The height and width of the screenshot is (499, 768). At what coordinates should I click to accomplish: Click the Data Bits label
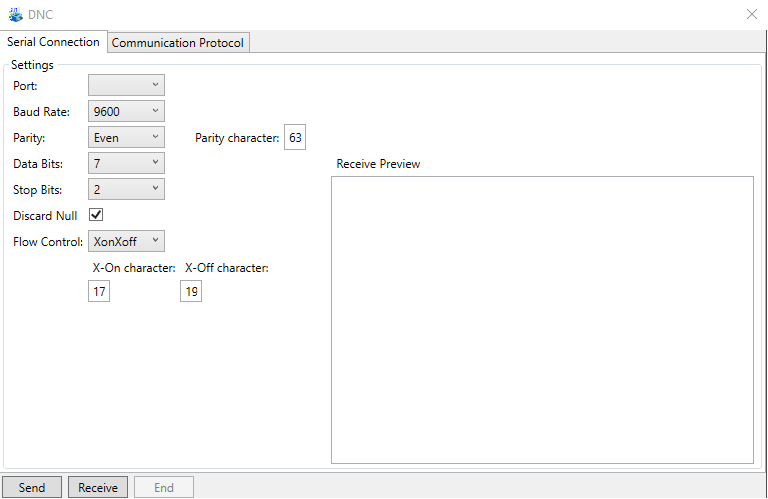38,164
